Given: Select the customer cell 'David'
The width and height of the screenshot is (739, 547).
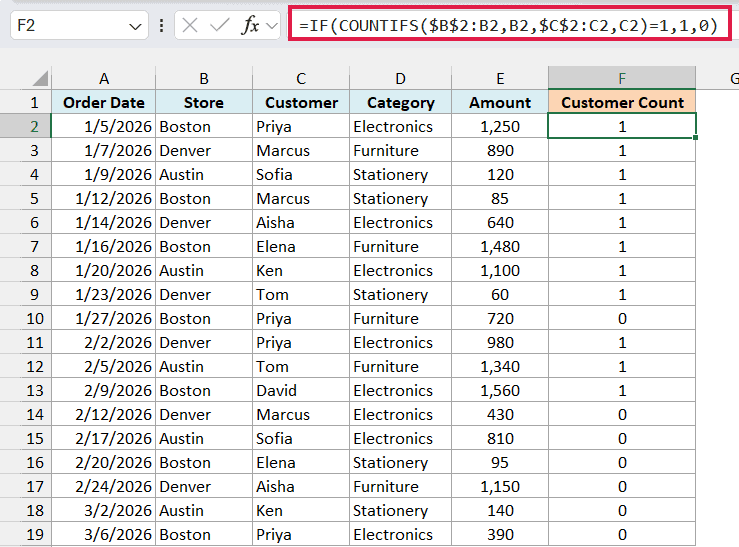Looking at the screenshot, I should (x=301, y=391).
